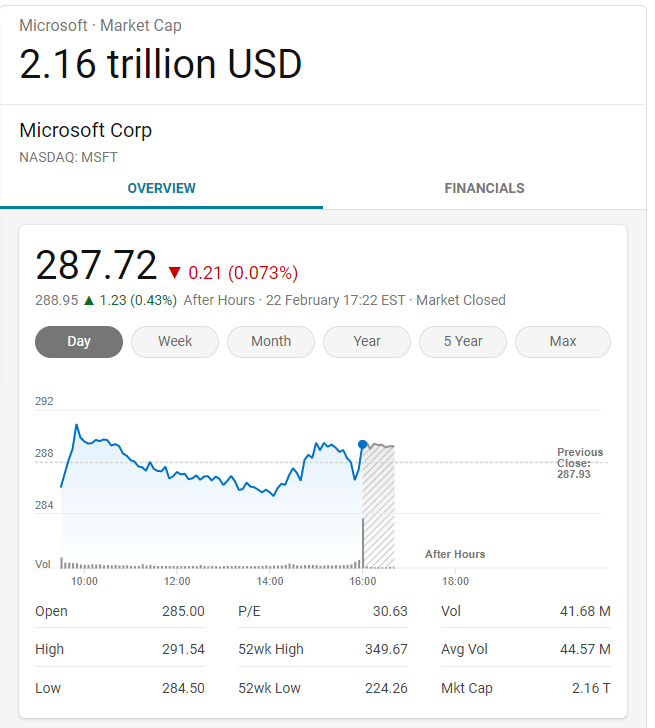655x728 pixels.
Task: Click the Microsoft Corp company name
Action: (x=86, y=131)
